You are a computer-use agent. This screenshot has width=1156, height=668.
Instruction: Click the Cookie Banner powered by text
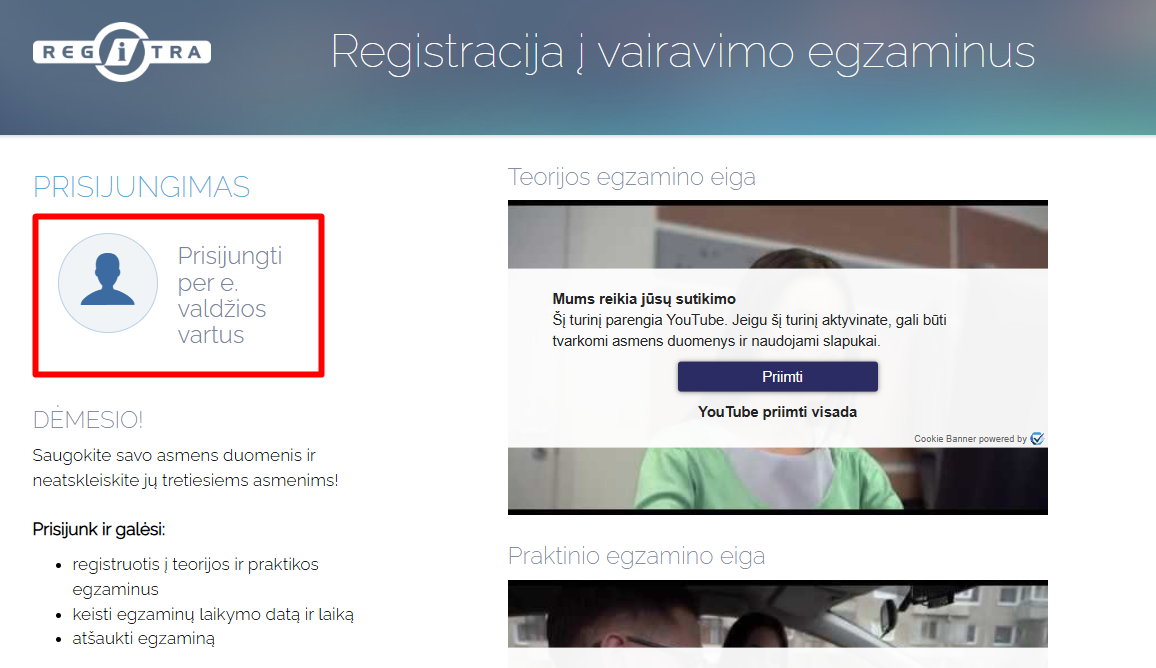(969, 439)
